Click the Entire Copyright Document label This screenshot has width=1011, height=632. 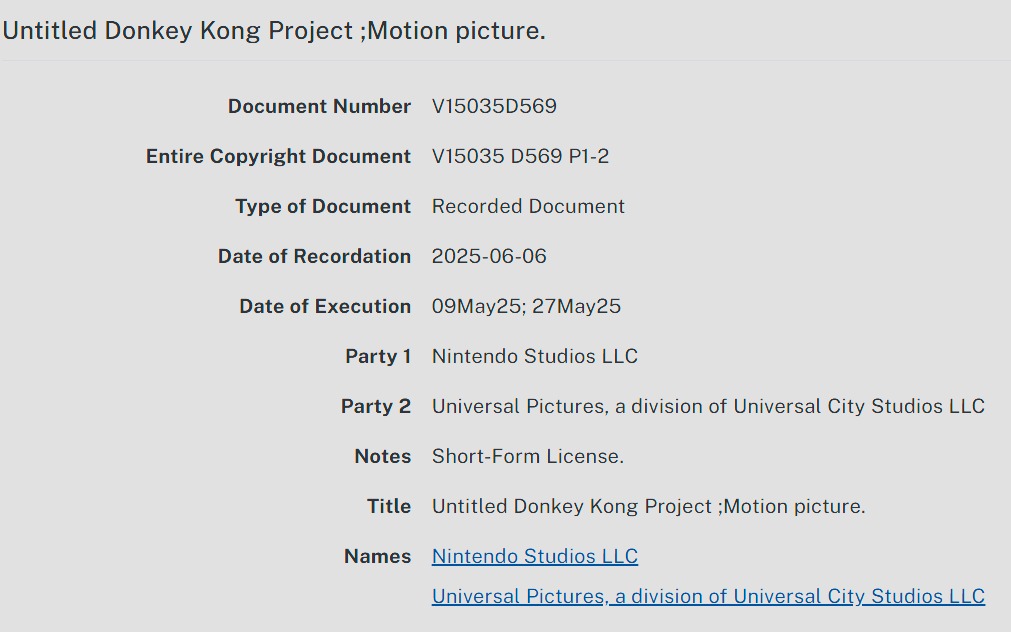click(278, 156)
